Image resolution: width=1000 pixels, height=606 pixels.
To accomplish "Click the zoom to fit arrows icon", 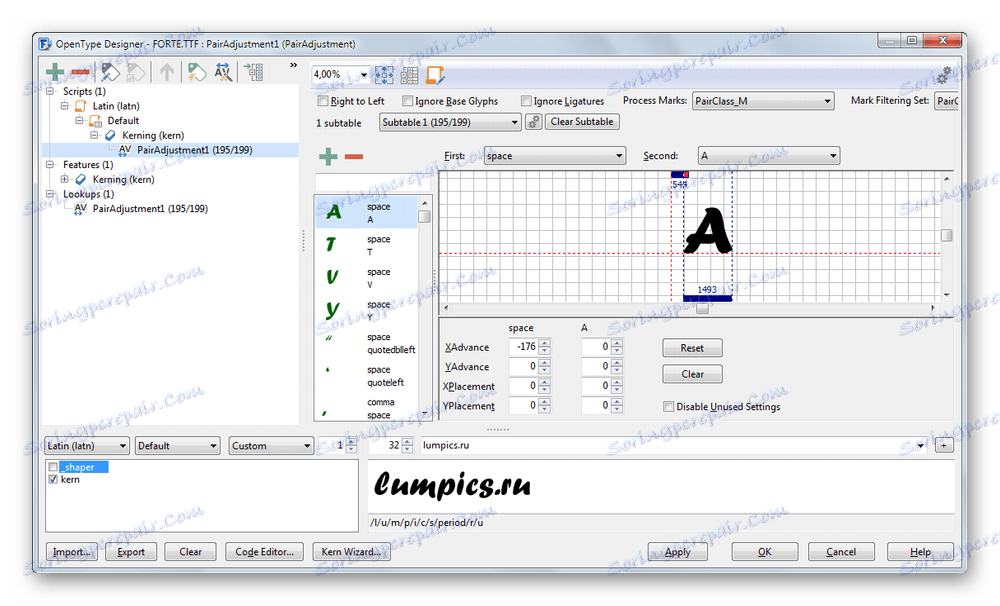I will pyautogui.click(x=384, y=75).
